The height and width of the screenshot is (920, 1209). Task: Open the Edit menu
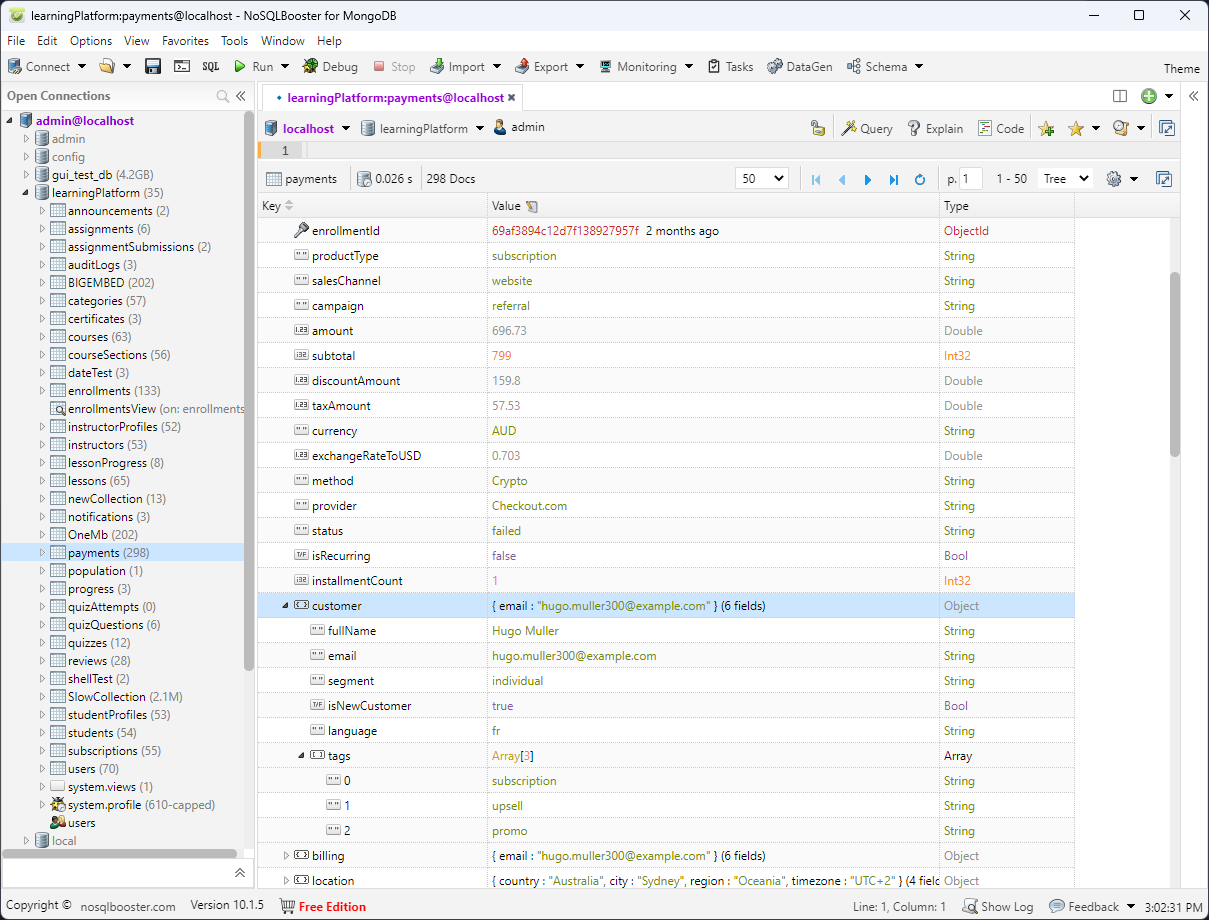[47, 41]
